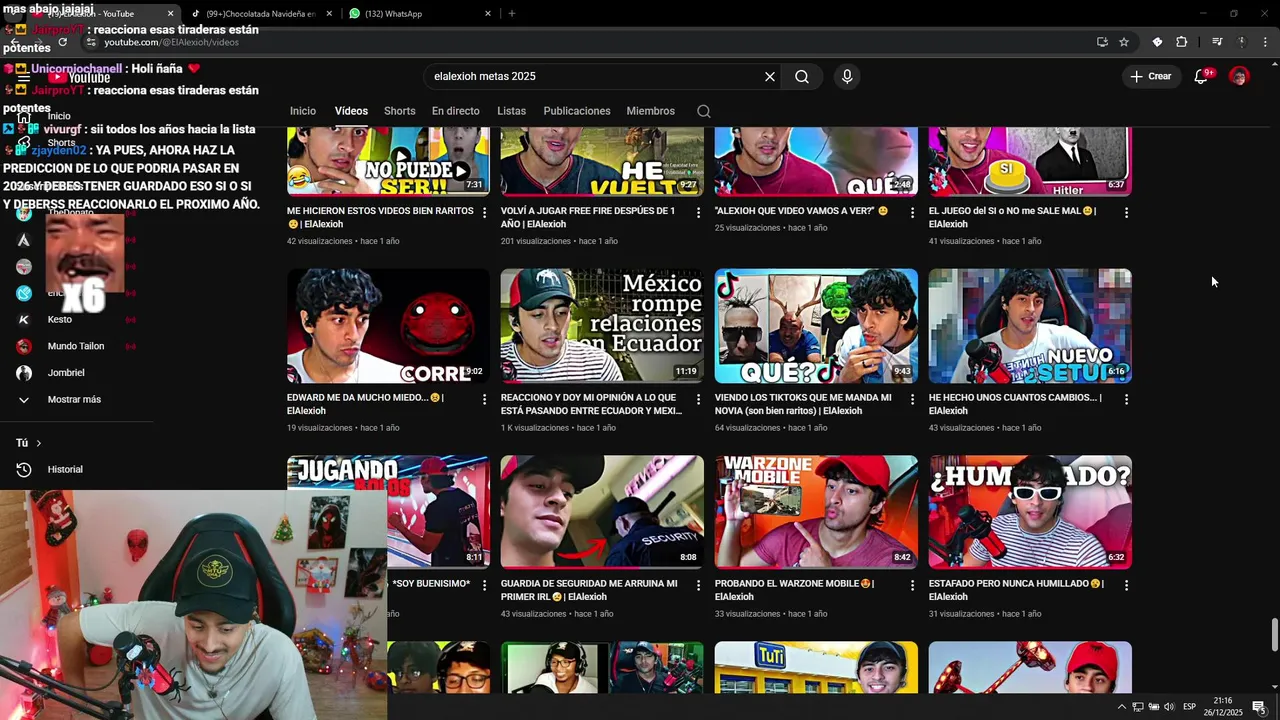The image size is (1280, 720).
Task: Open the volume icon in the system tray
Action: (x=1169, y=707)
